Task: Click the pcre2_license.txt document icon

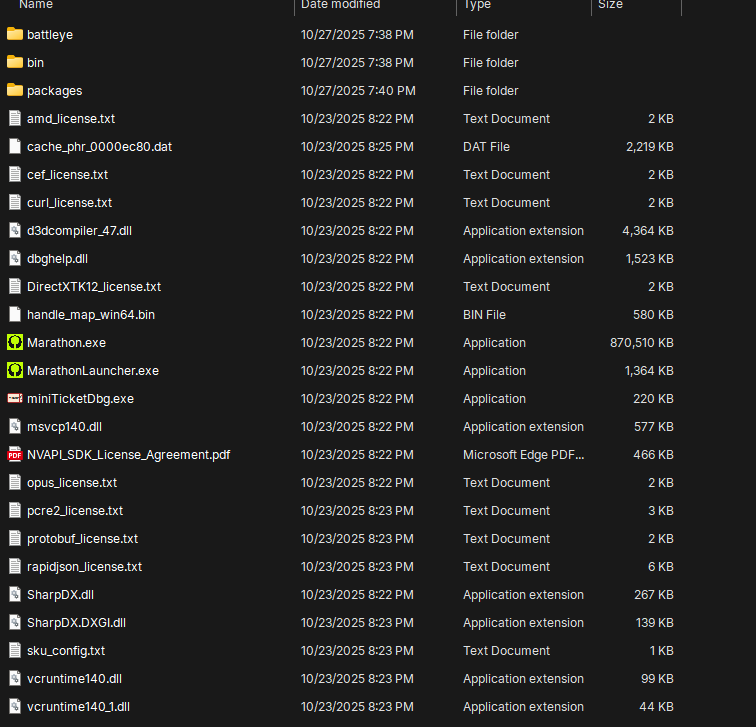Action: [15, 510]
